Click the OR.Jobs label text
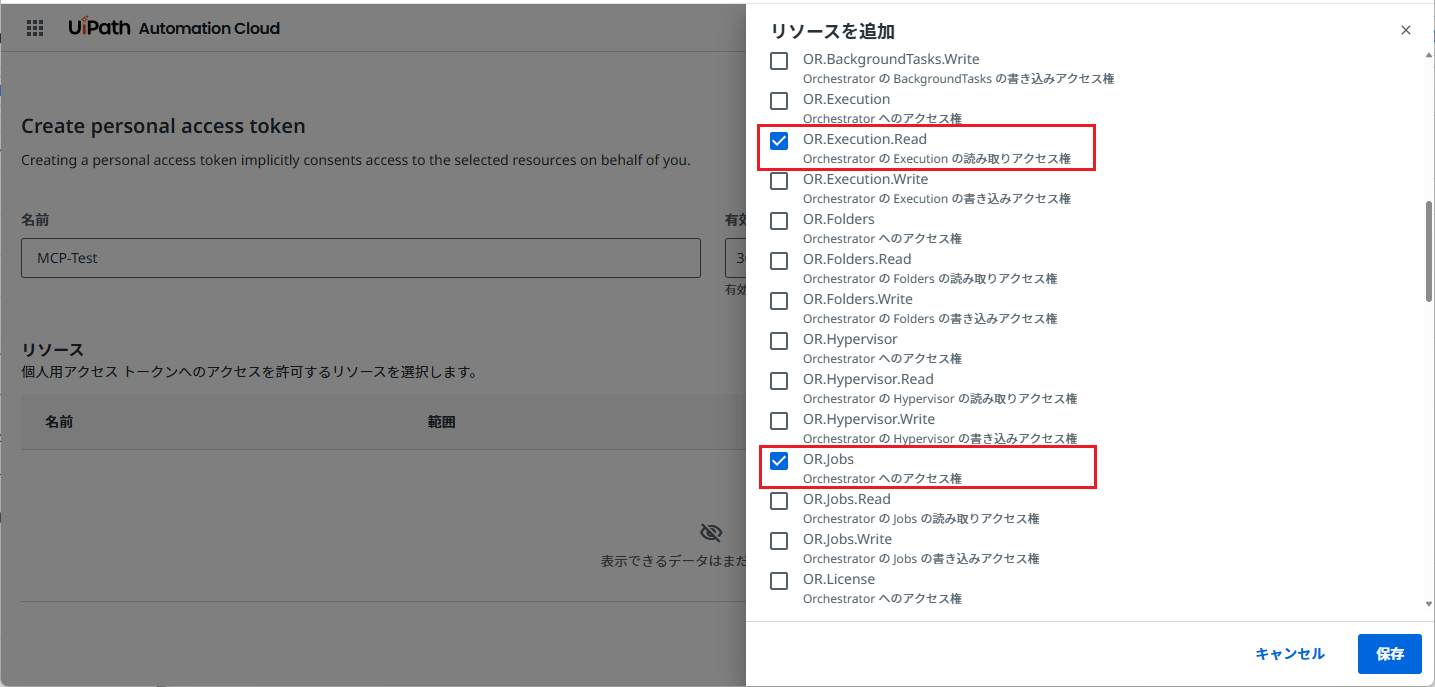This screenshot has width=1435, height=687. [x=828, y=459]
